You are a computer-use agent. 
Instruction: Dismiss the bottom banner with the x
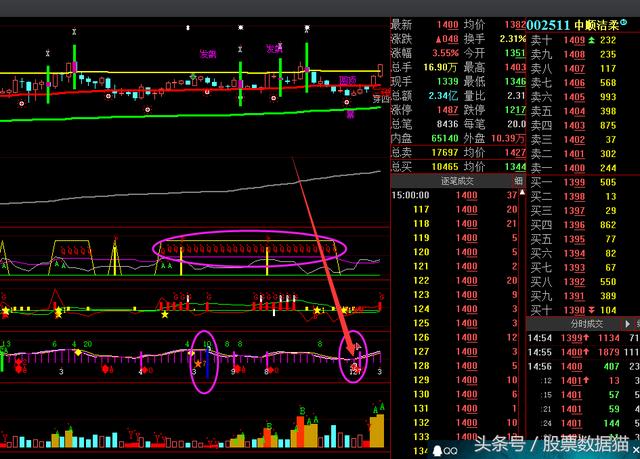pyautogui.click(x=636, y=450)
